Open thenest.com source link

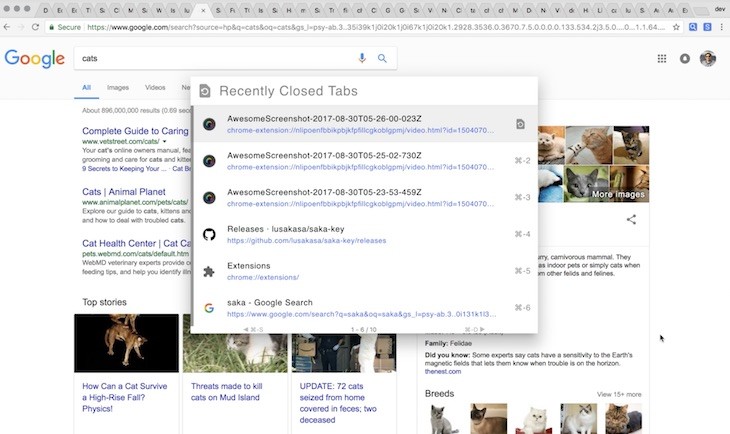pyautogui.click(x=443, y=372)
